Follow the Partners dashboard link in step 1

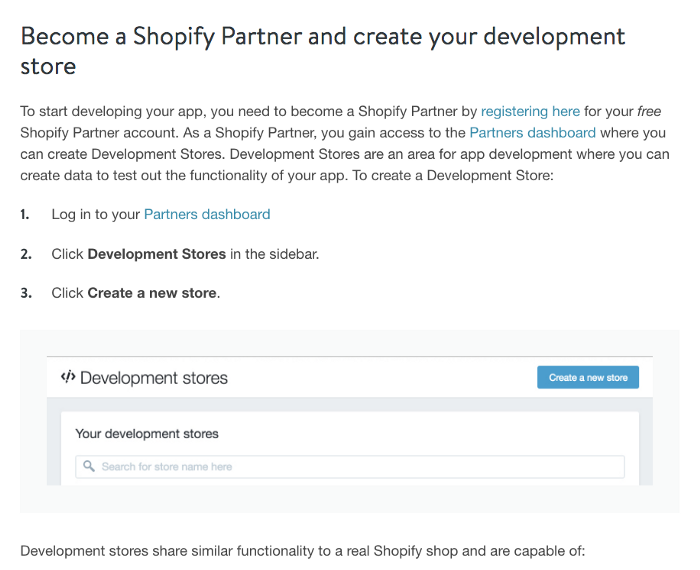(207, 214)
